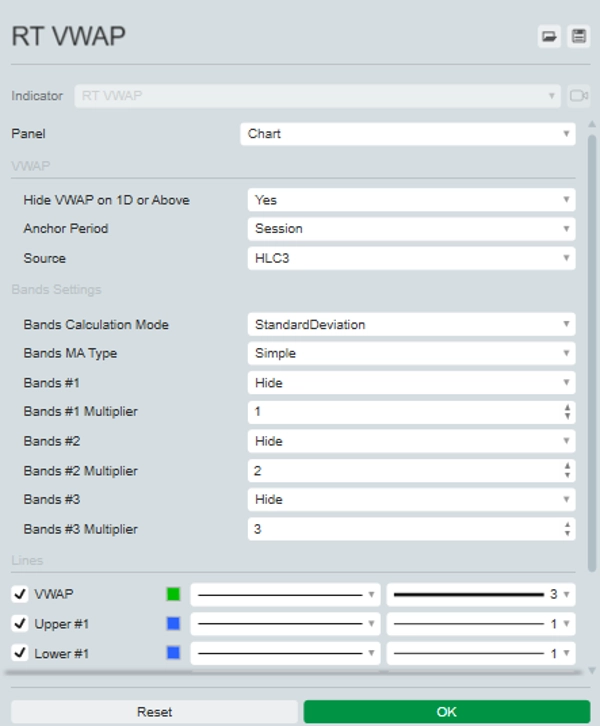Confirm settings with the green OK button

click(x=446, y=712)
